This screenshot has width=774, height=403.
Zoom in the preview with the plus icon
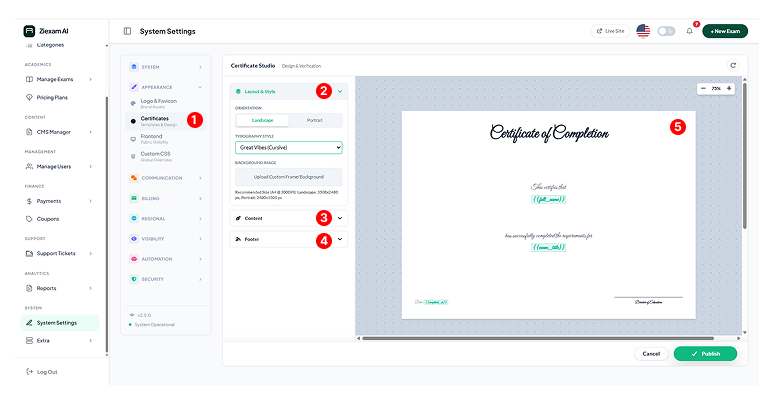point(729,89)
